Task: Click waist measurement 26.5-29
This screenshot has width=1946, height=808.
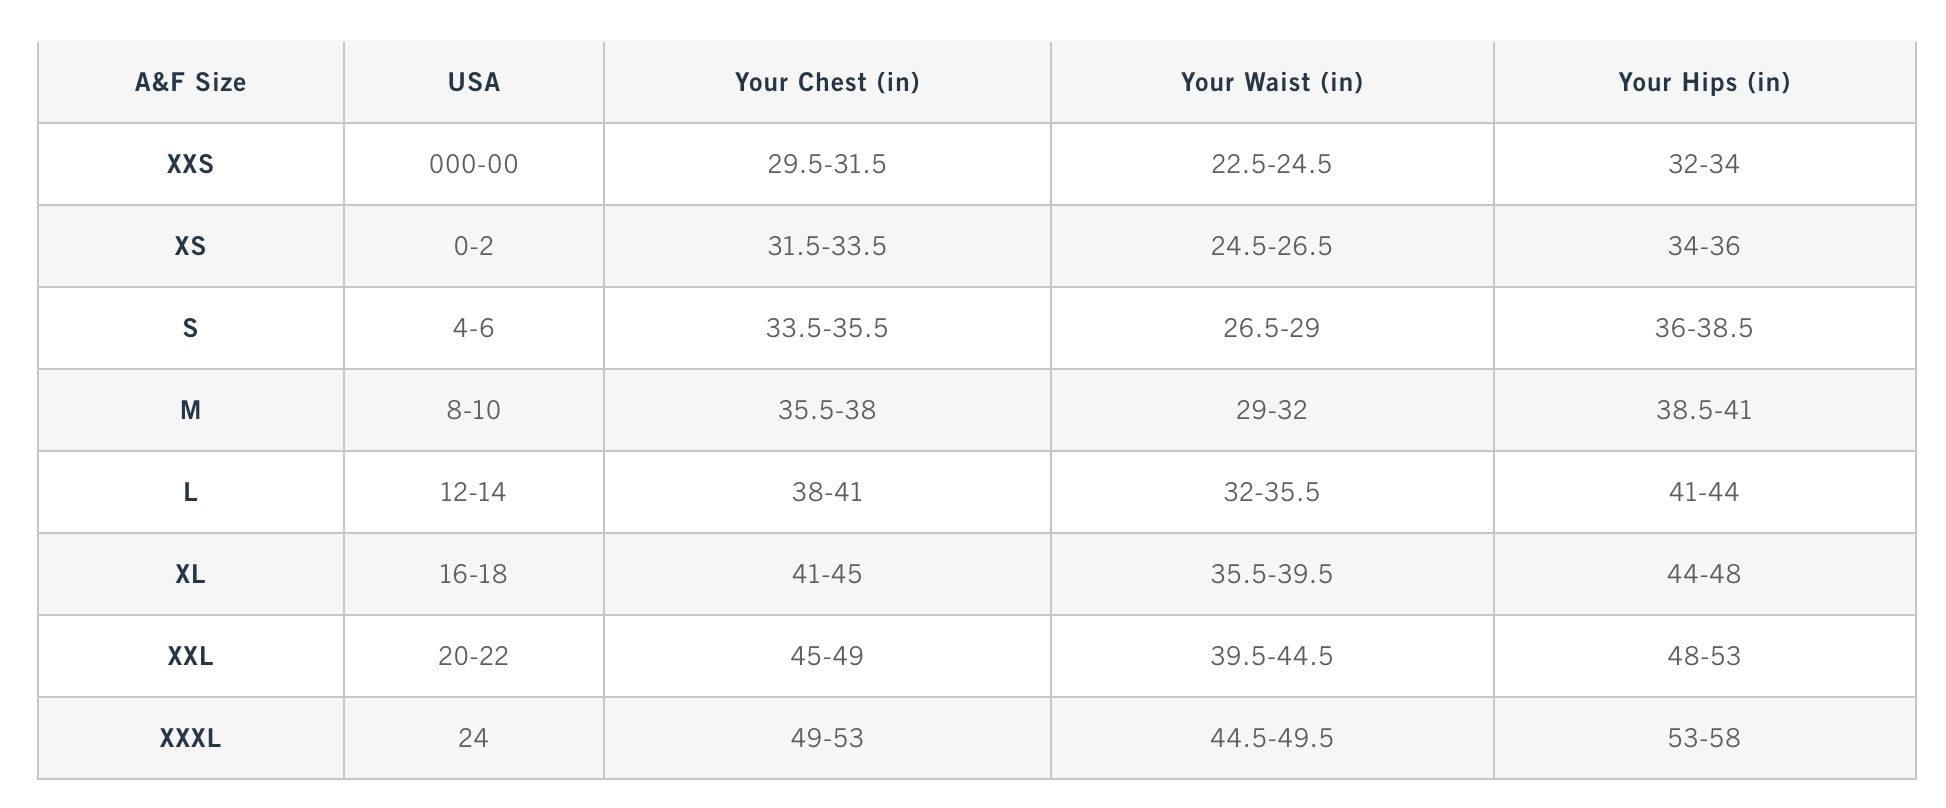Action: pyautogui.click(x=1271, y=328)
